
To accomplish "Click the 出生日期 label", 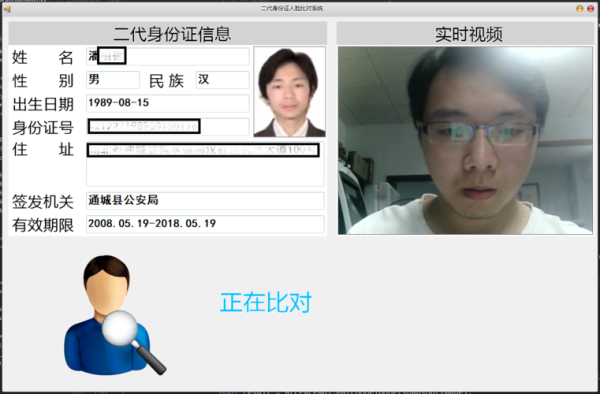I will pos(42,104).
